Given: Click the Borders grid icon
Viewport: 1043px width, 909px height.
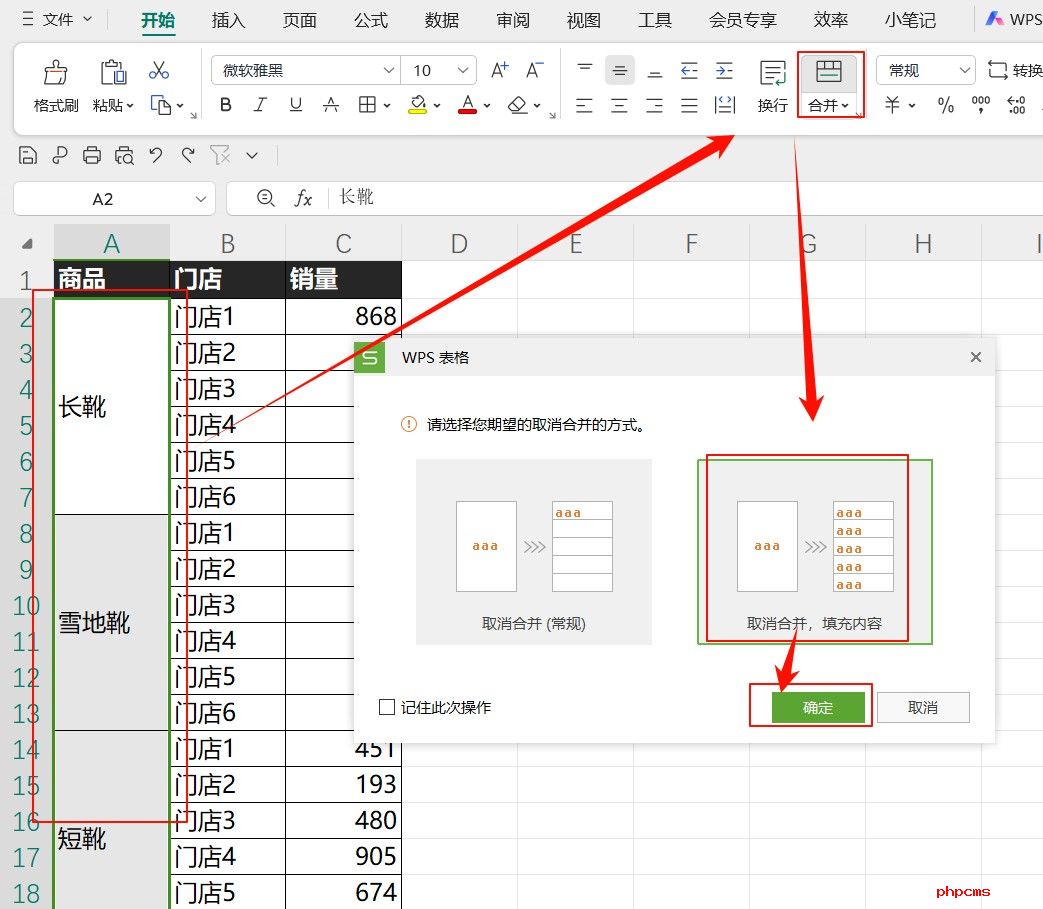Looking at the screenshot, I should 367,104.
